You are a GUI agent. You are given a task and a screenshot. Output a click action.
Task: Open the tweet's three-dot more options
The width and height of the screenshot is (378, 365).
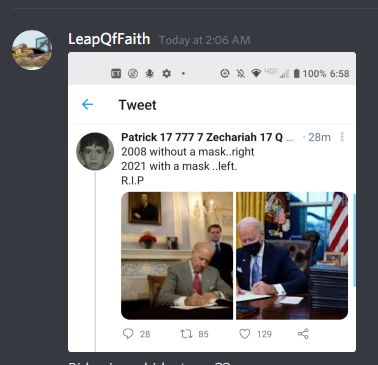click(342, 137)
